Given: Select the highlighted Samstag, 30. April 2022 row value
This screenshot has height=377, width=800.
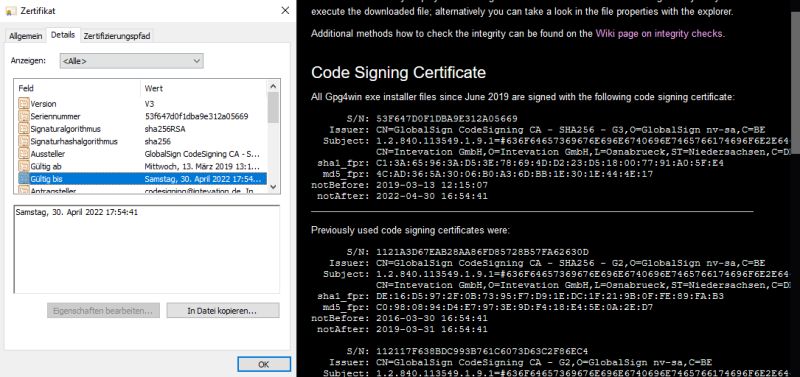Looking at the screenshot, I should click(204, 179).
